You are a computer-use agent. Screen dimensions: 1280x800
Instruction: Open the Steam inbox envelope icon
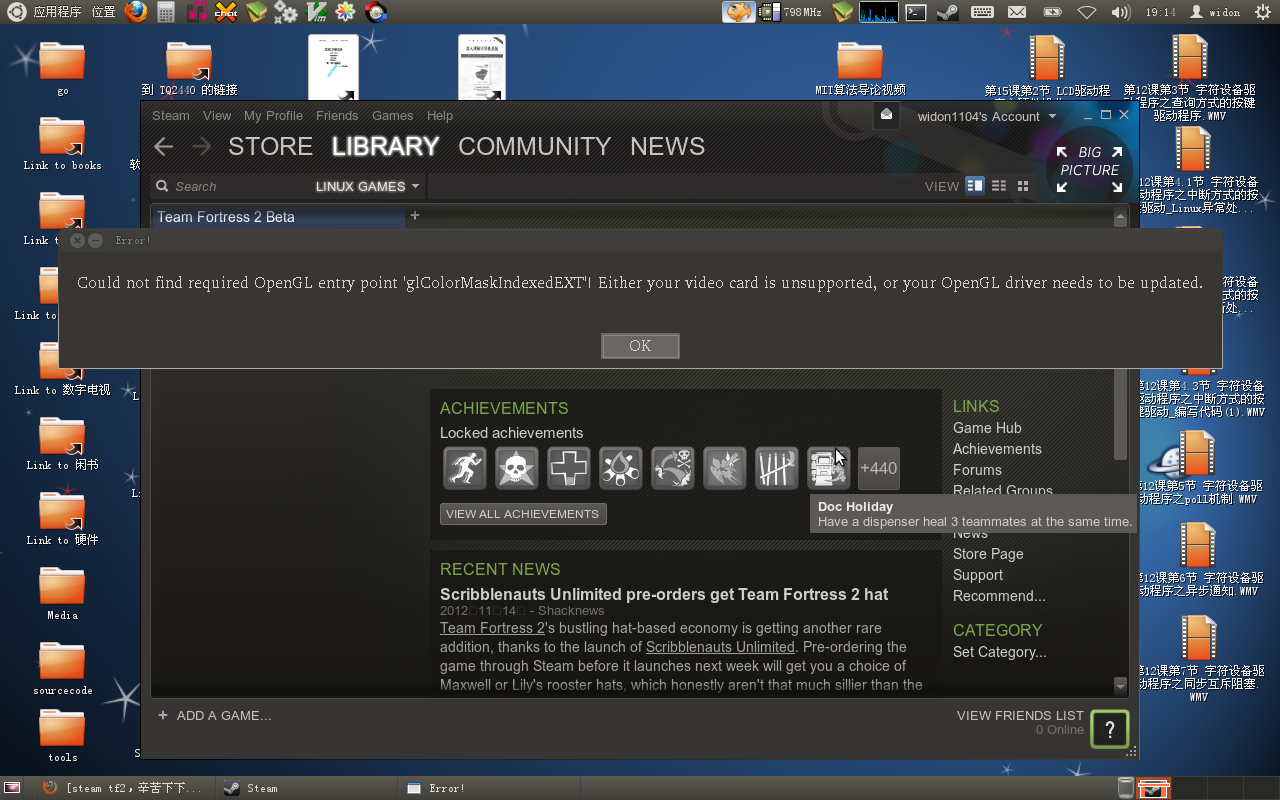coord(886,115)
